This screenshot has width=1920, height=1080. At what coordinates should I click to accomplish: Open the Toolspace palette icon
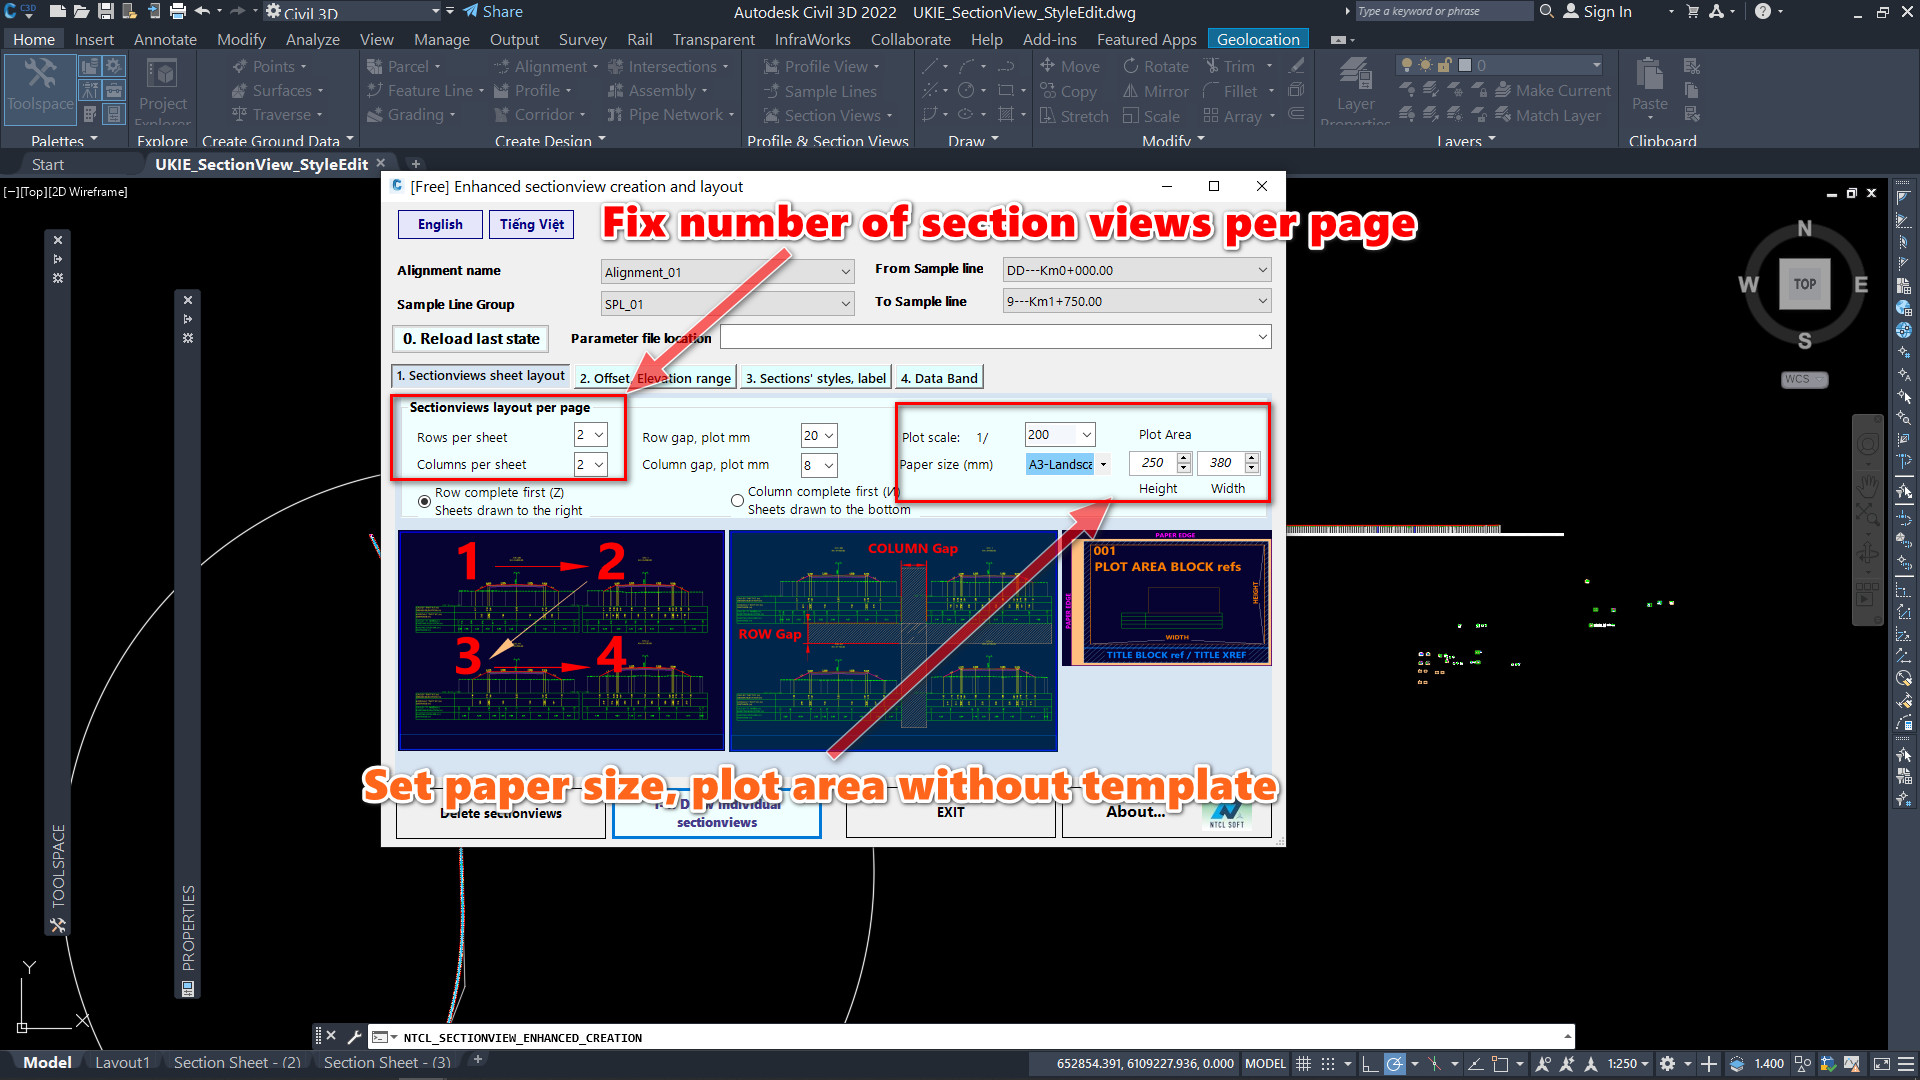pyautogui.click(x=40, y=85)
